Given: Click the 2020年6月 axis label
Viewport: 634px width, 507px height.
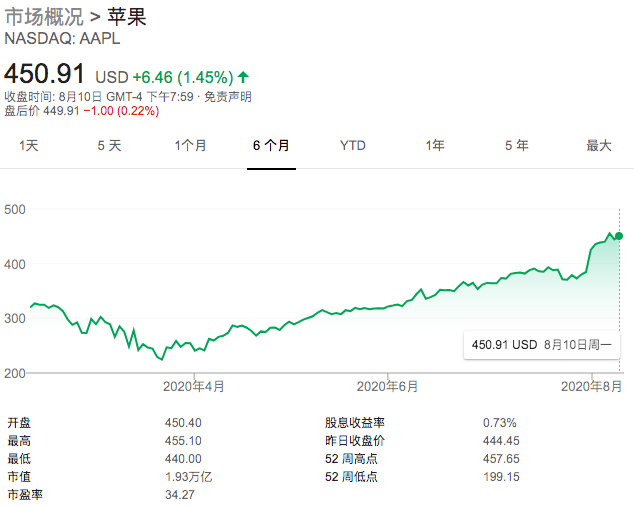Looking at the screenshot, I should (x=387, y=386).
